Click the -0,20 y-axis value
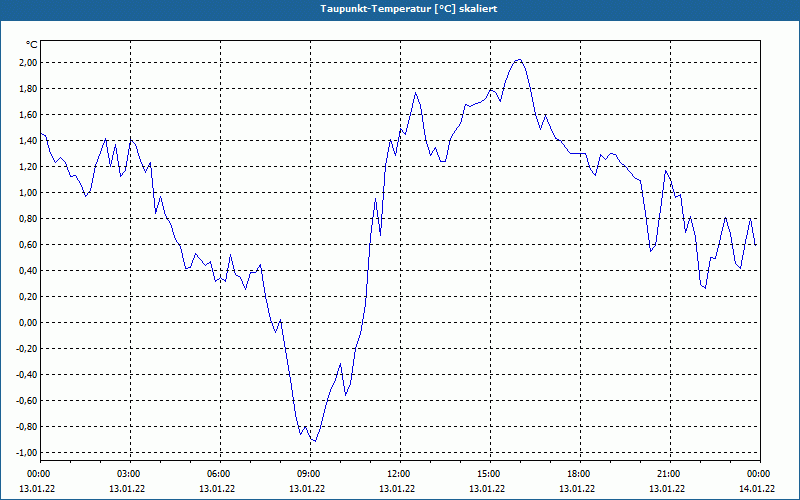The height and width of the screenshot is (500, 800). coord(26,349)
